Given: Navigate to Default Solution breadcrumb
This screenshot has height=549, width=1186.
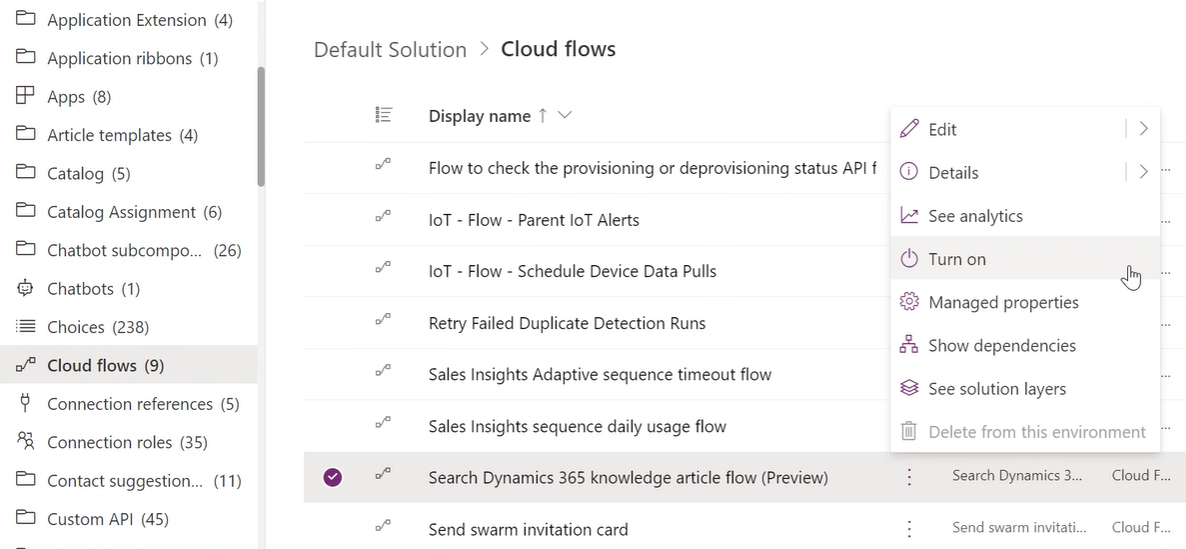Looking at the screenshot, I should point(390,49).
